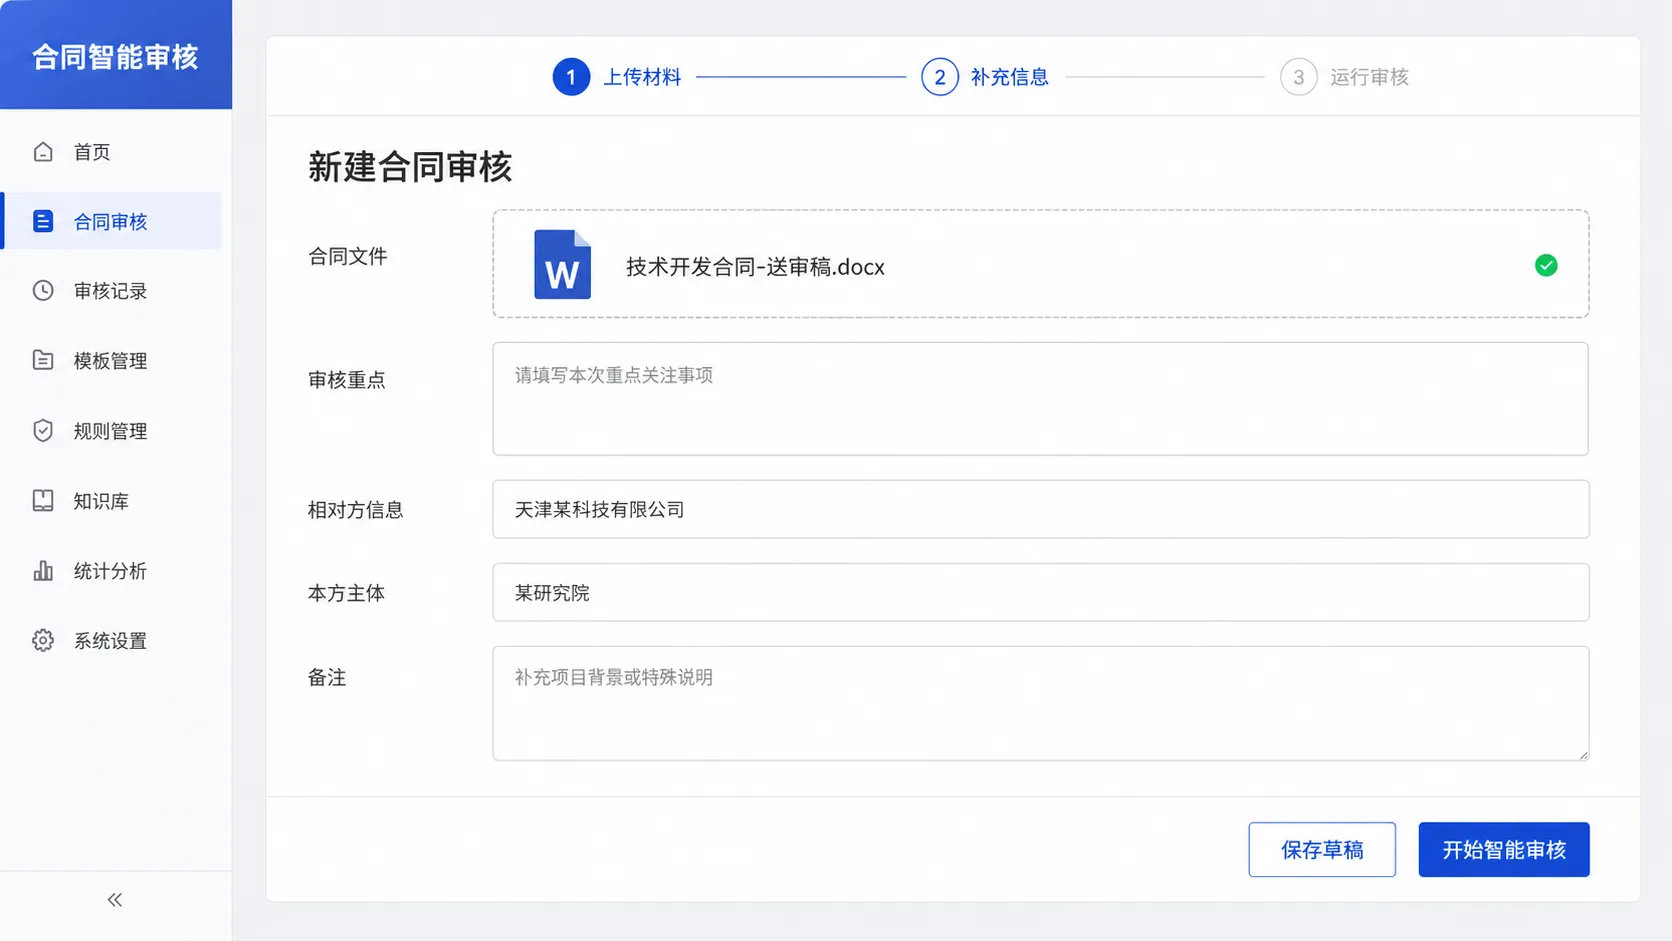Click step 2 circle in progress bar
Viewport: 1672px width, 941px height.
click(x=940, y=77)
